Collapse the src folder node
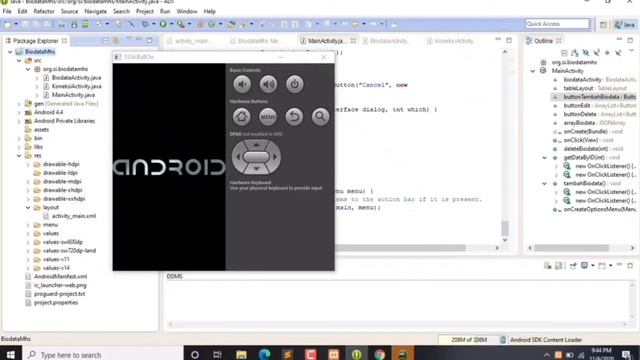The width and height of the screenshot is (640, 360). [x=19, y=60]
